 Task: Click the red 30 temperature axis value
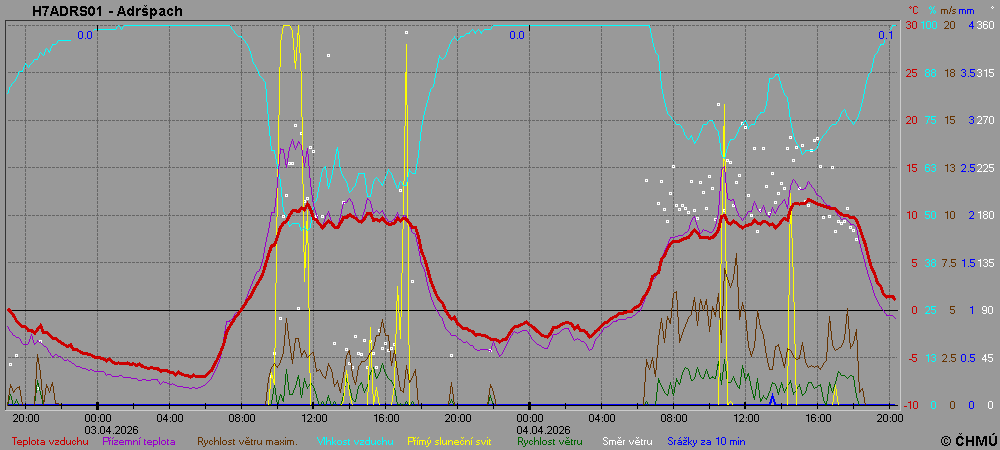911,25
